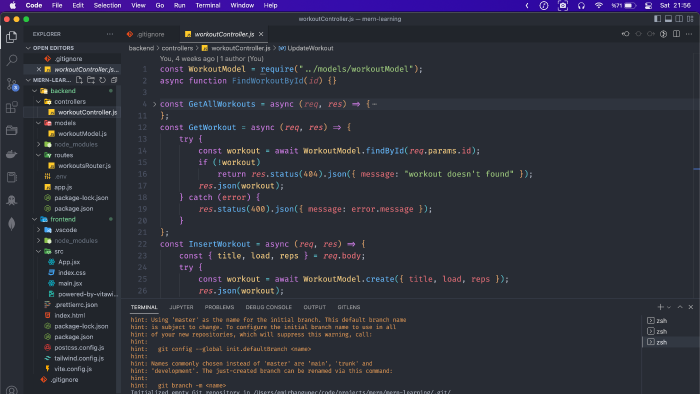Switch to the Debug Console tab
700x394 pixels.
click(268, 307)
